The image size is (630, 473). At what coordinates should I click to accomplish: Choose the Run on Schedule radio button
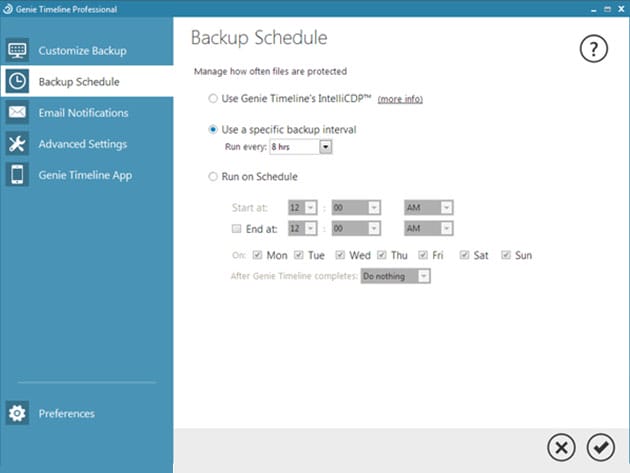click(x=212, y=177)
